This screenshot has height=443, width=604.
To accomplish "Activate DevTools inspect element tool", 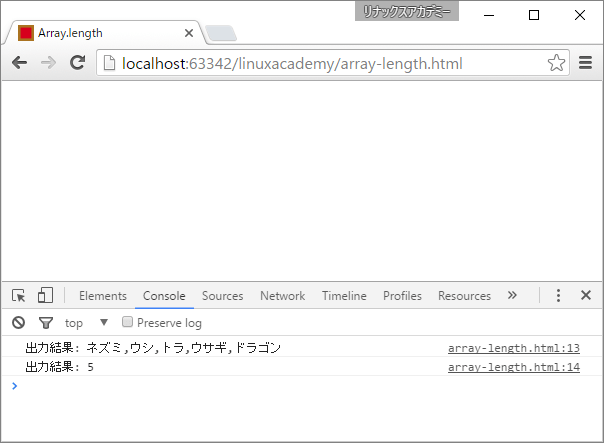I will click(18, 295).
